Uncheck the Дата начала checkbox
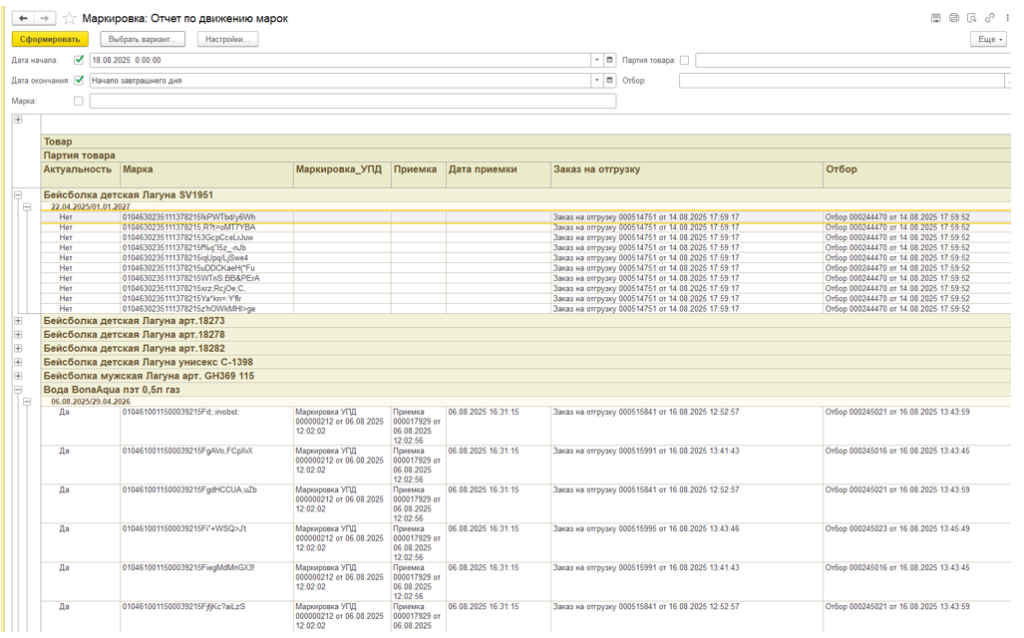1024x638 pixels. coord(79,60)
